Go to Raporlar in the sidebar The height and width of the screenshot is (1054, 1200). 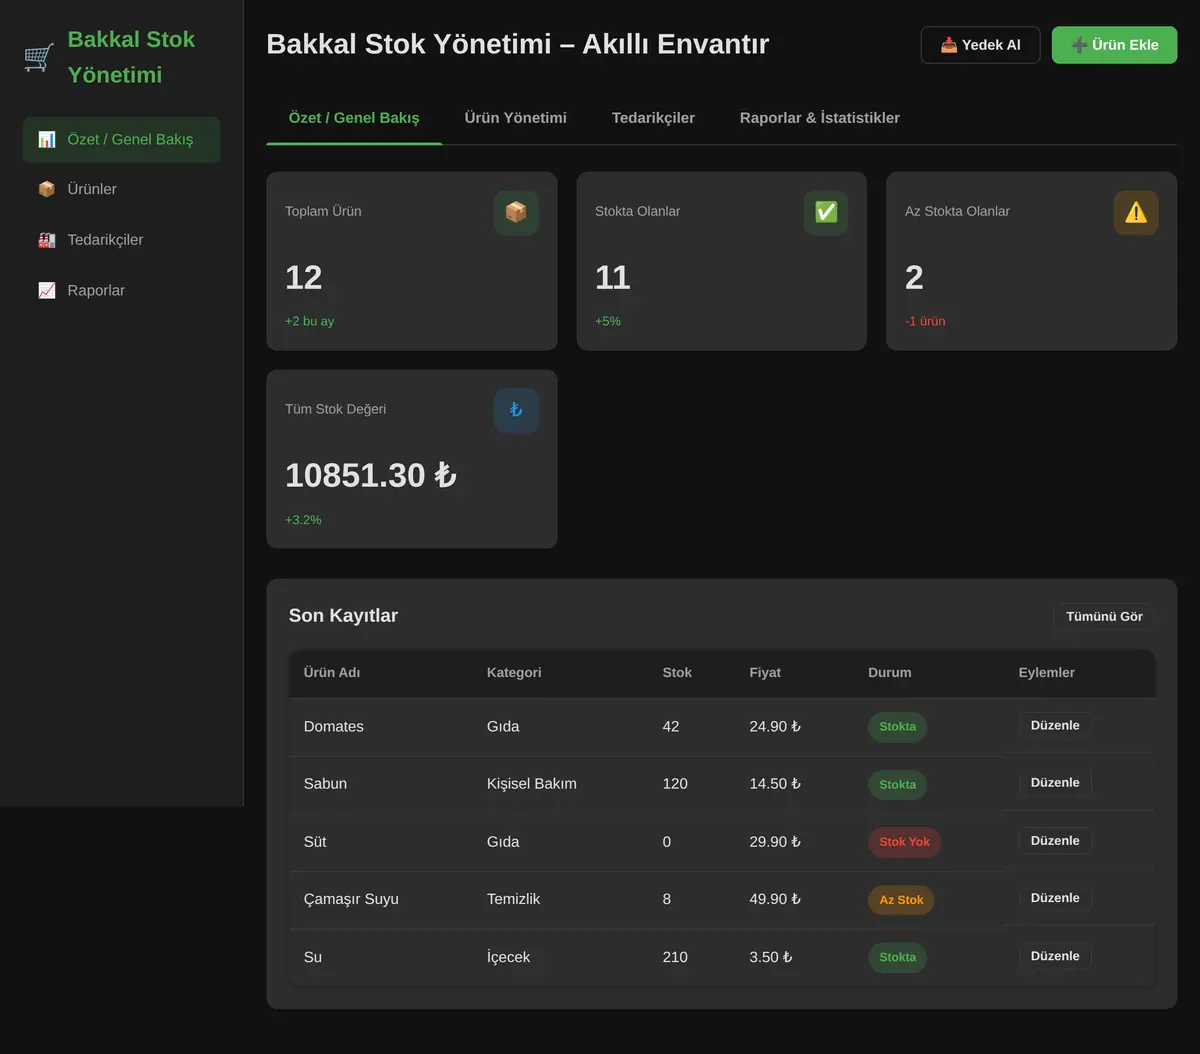click(121, 290)
